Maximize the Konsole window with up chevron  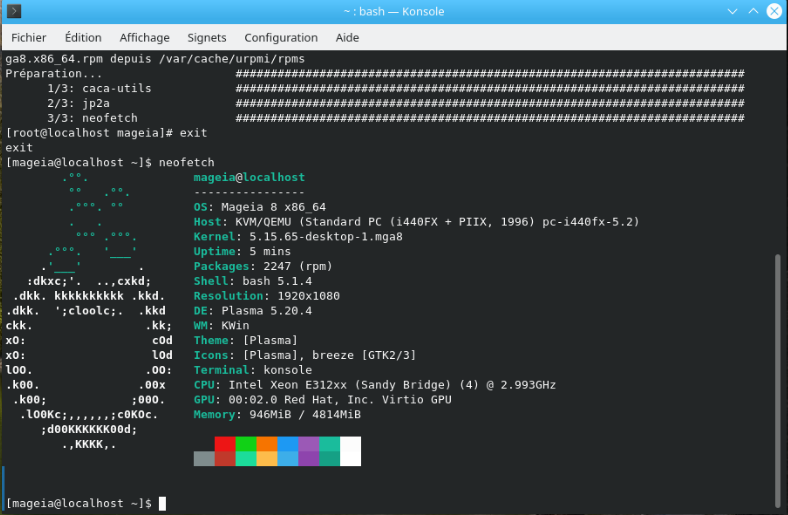pos(753,11)
